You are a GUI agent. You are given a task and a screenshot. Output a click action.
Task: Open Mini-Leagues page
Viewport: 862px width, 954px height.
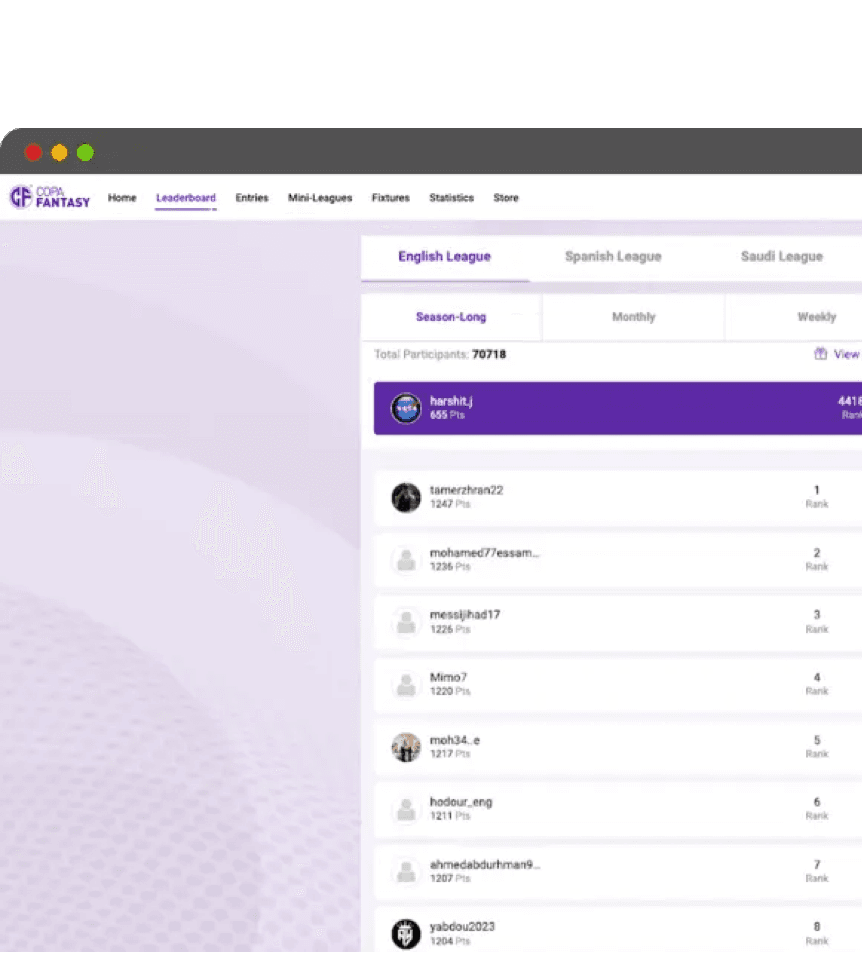click(x=320, y=198)
